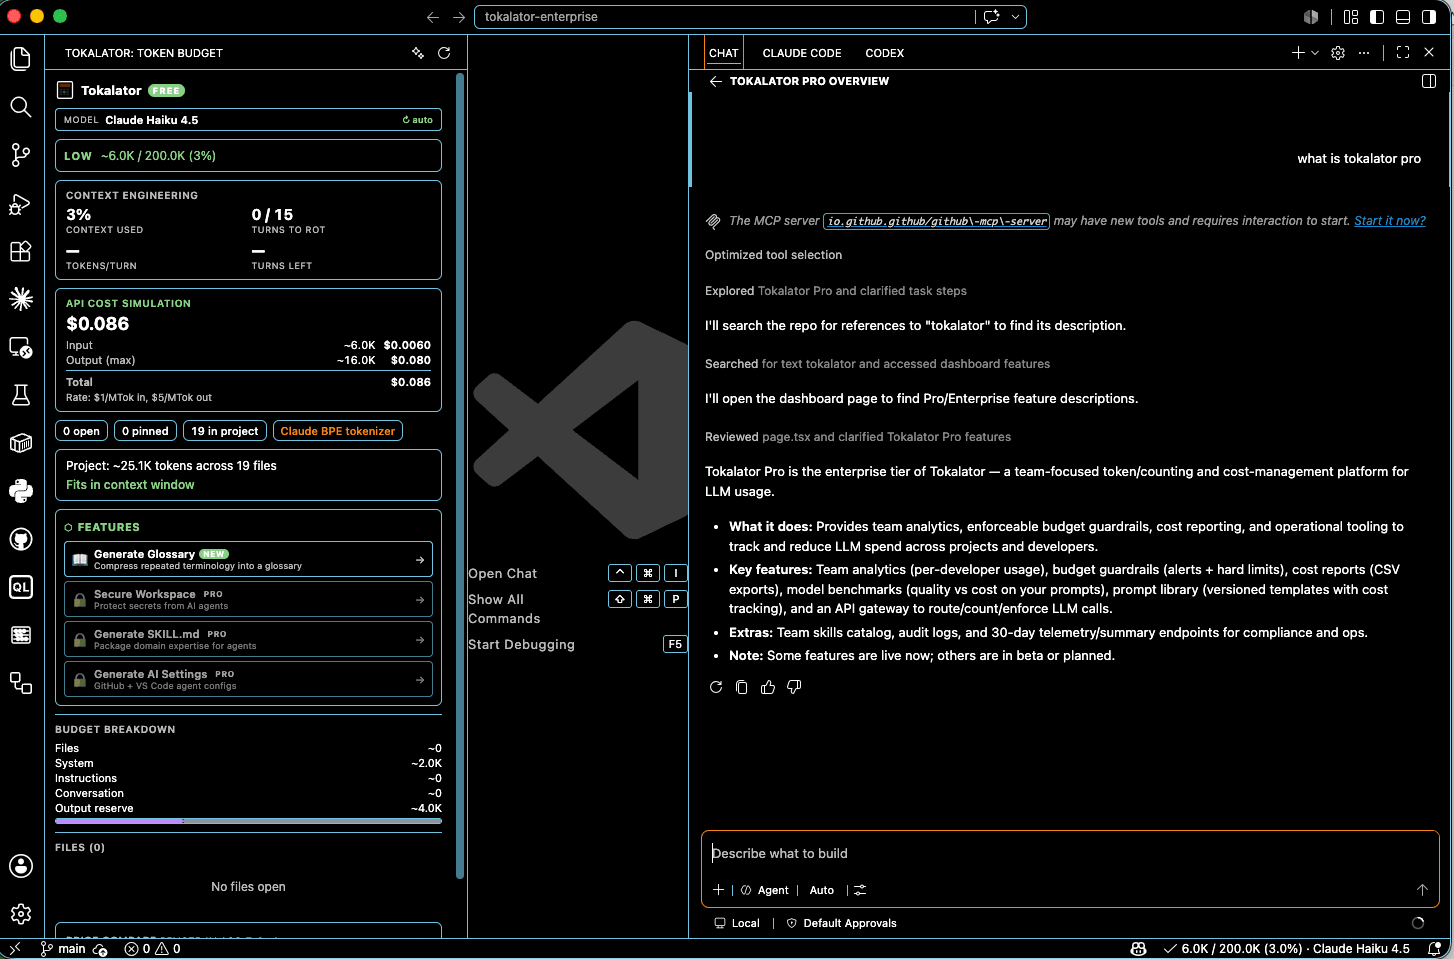Give thumbs down to the chat response
1454x959 pixels.
point(794,687)
